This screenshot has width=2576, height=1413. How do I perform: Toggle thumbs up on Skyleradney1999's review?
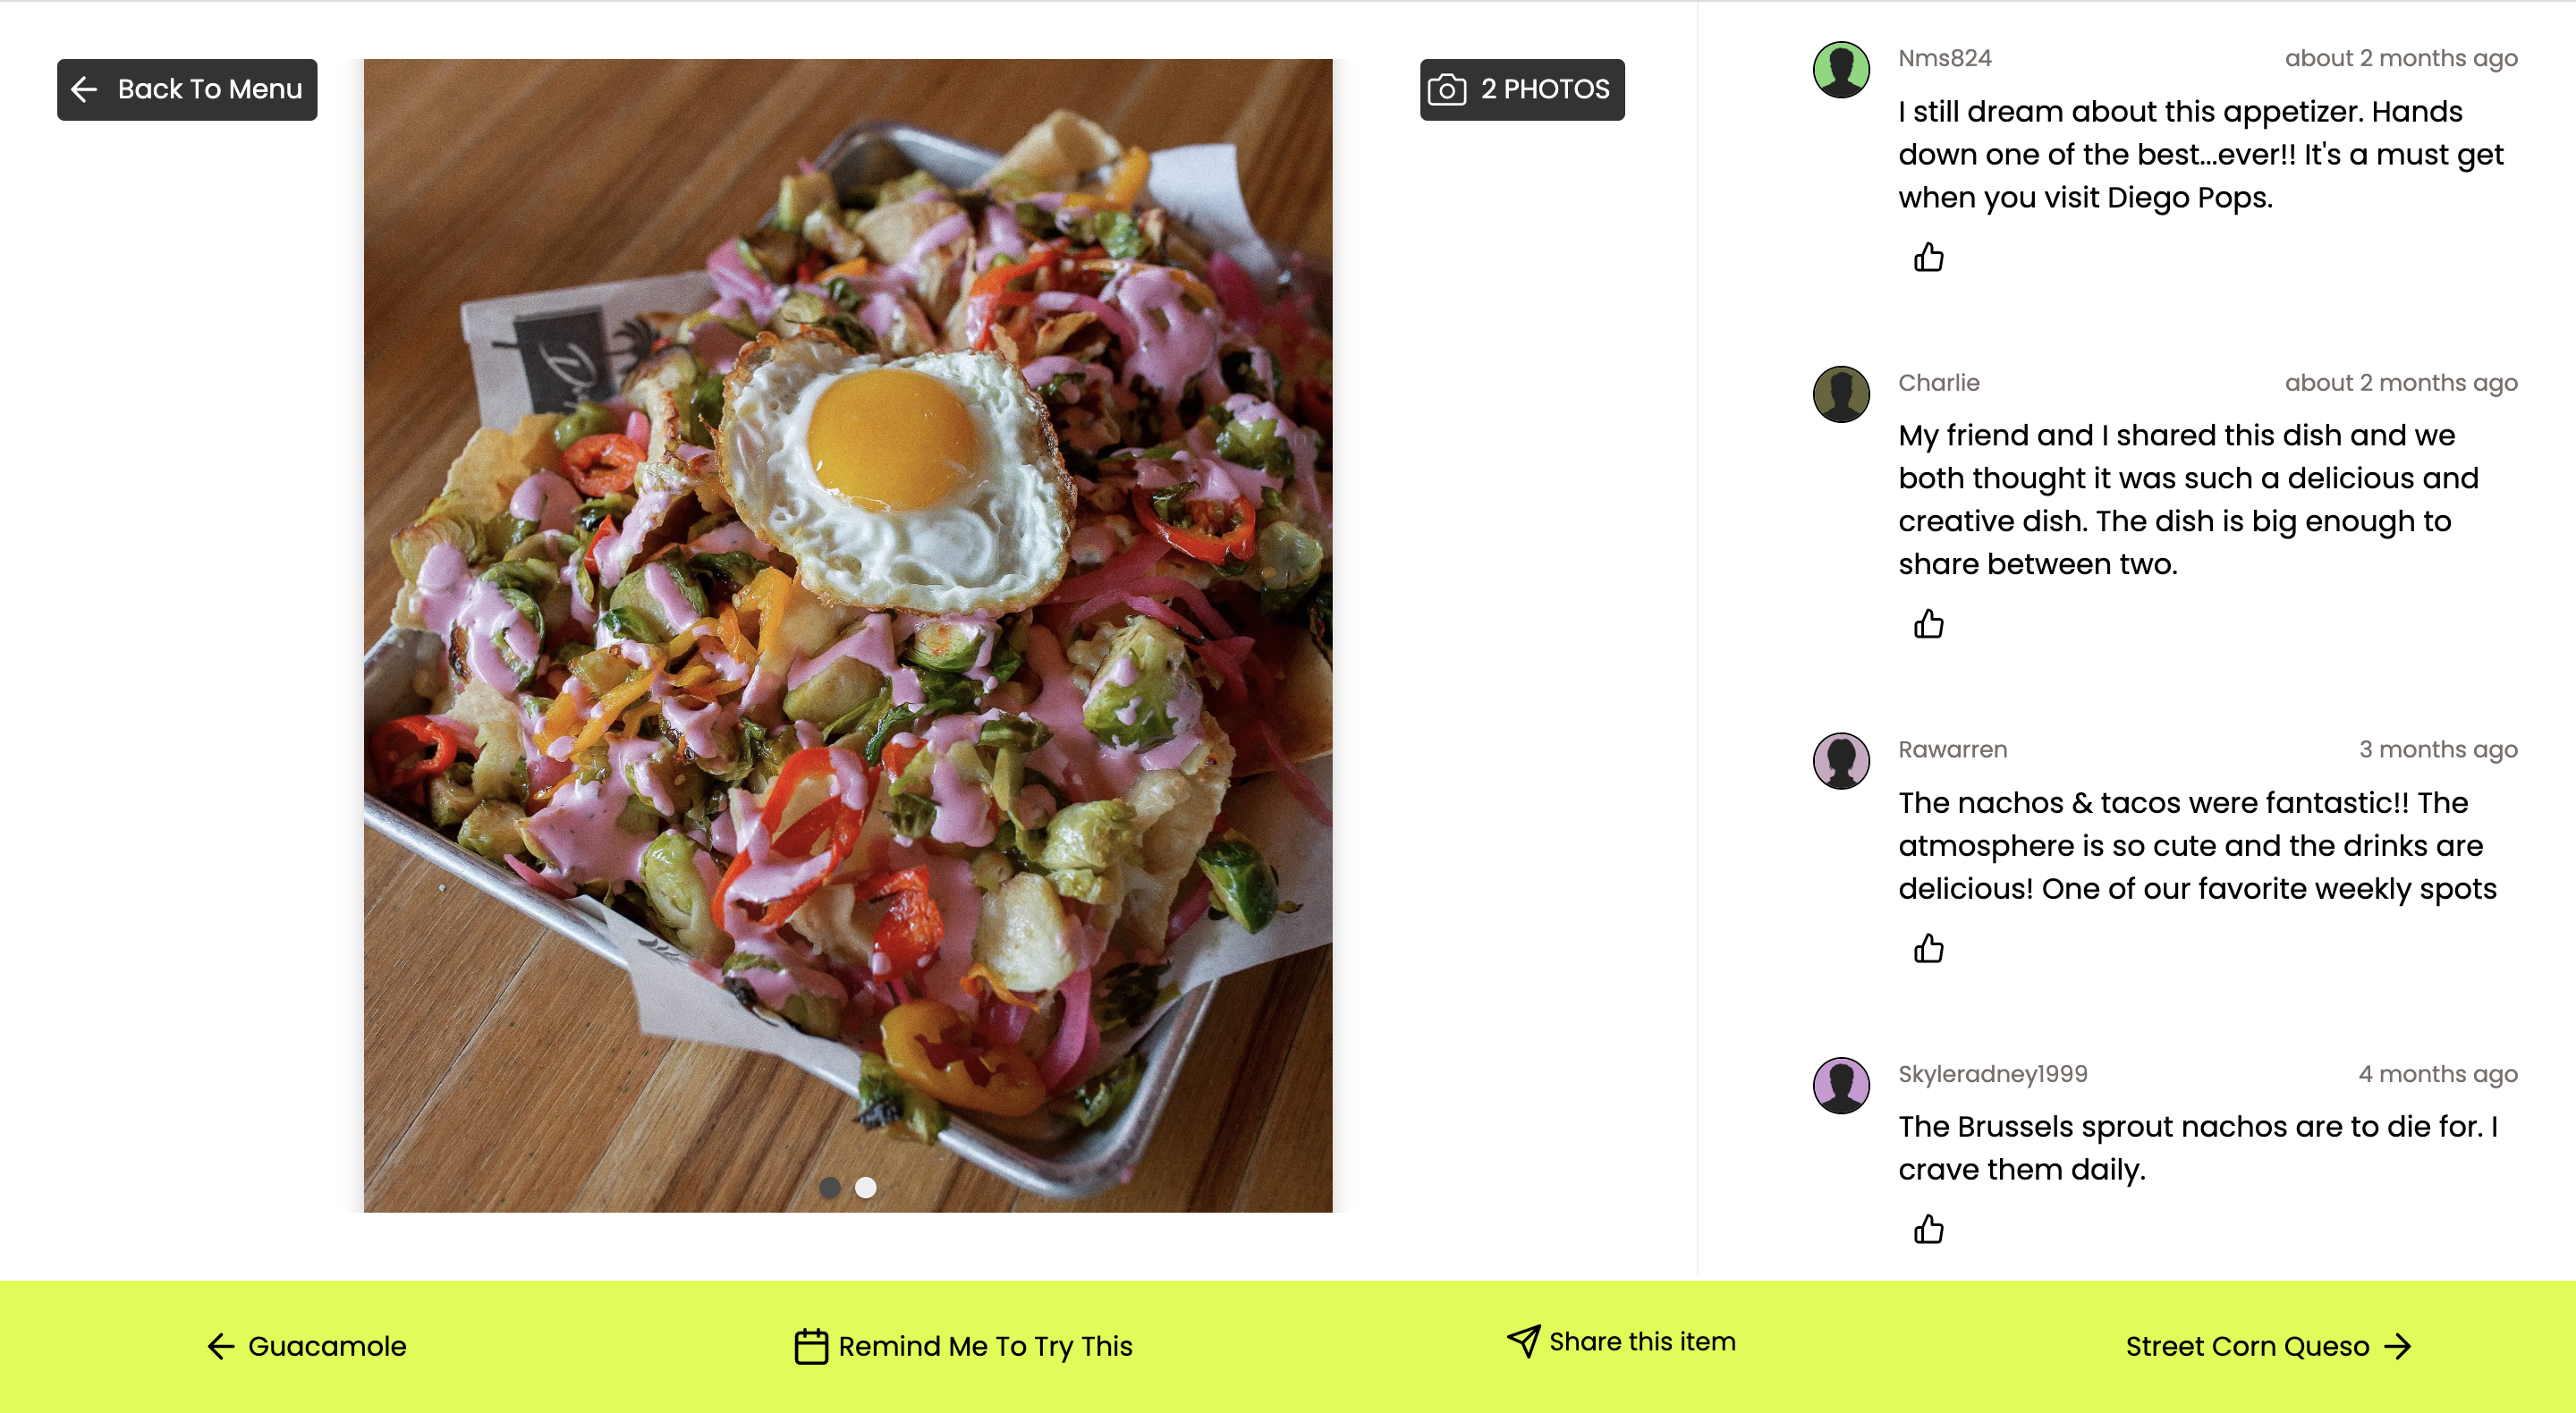click(1929, 1230)
